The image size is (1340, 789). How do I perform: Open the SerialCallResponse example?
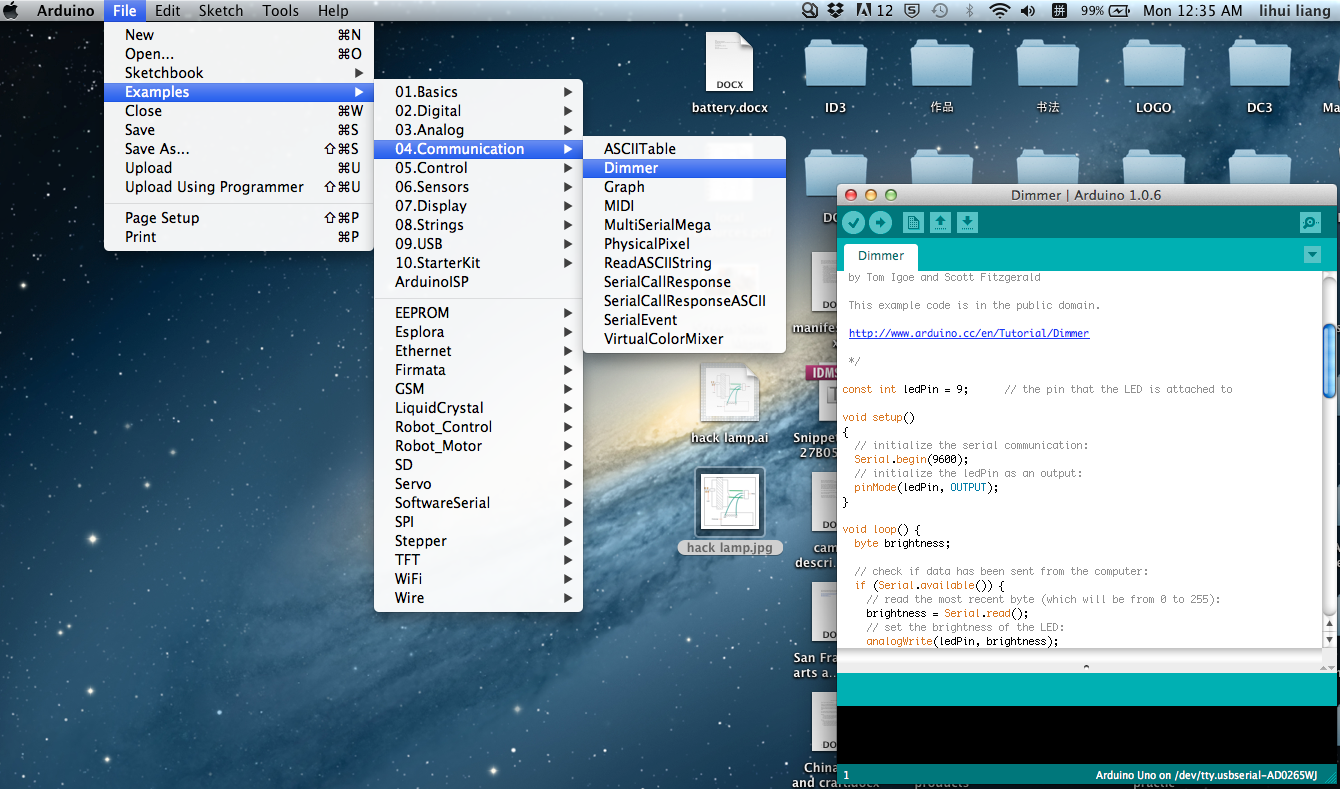pos(684,282)
